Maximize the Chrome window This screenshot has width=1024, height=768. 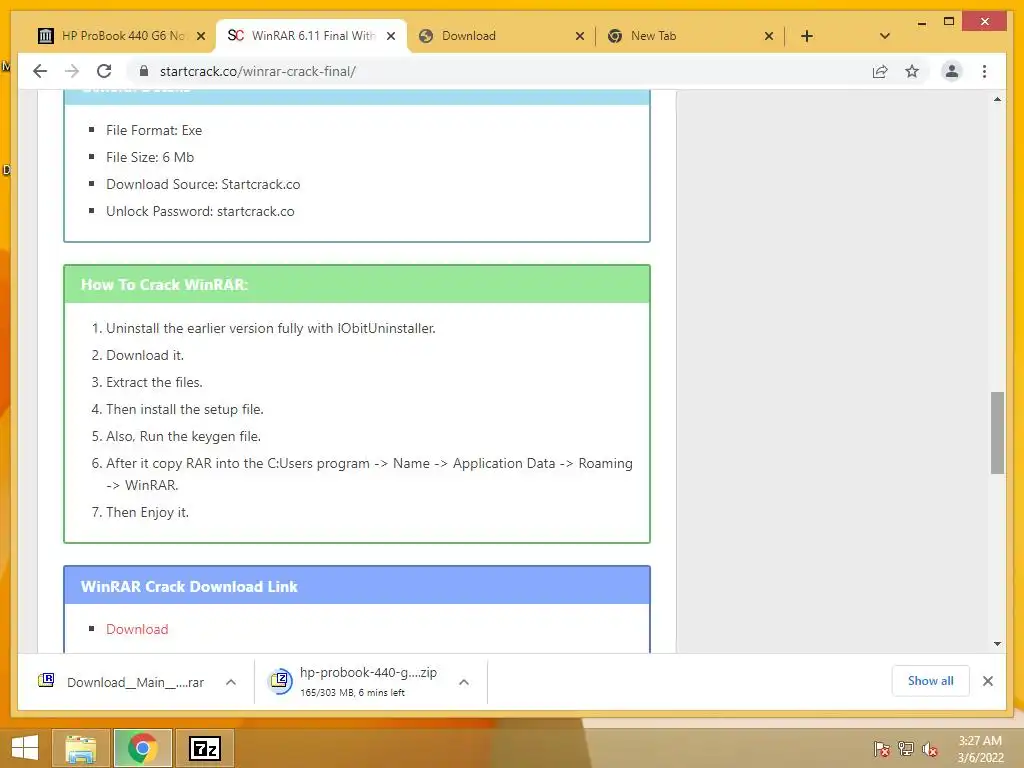(x=949, y=22)
